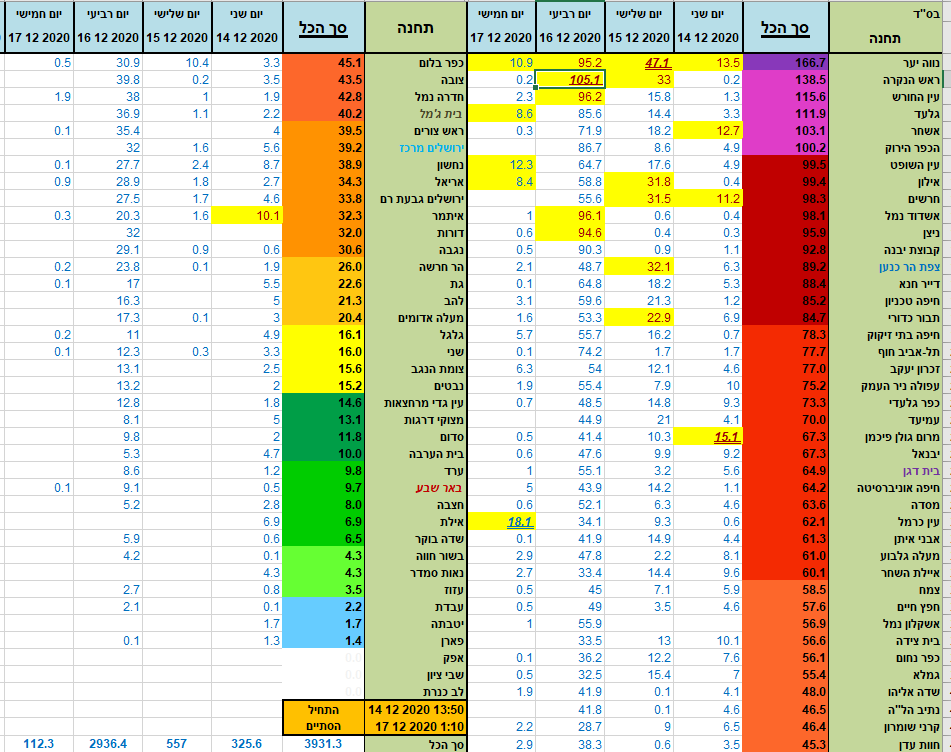This screenshot has height=752, width=951.
Task: Select the underlined 18.1 value for אילת
Action: click(506, 521)
